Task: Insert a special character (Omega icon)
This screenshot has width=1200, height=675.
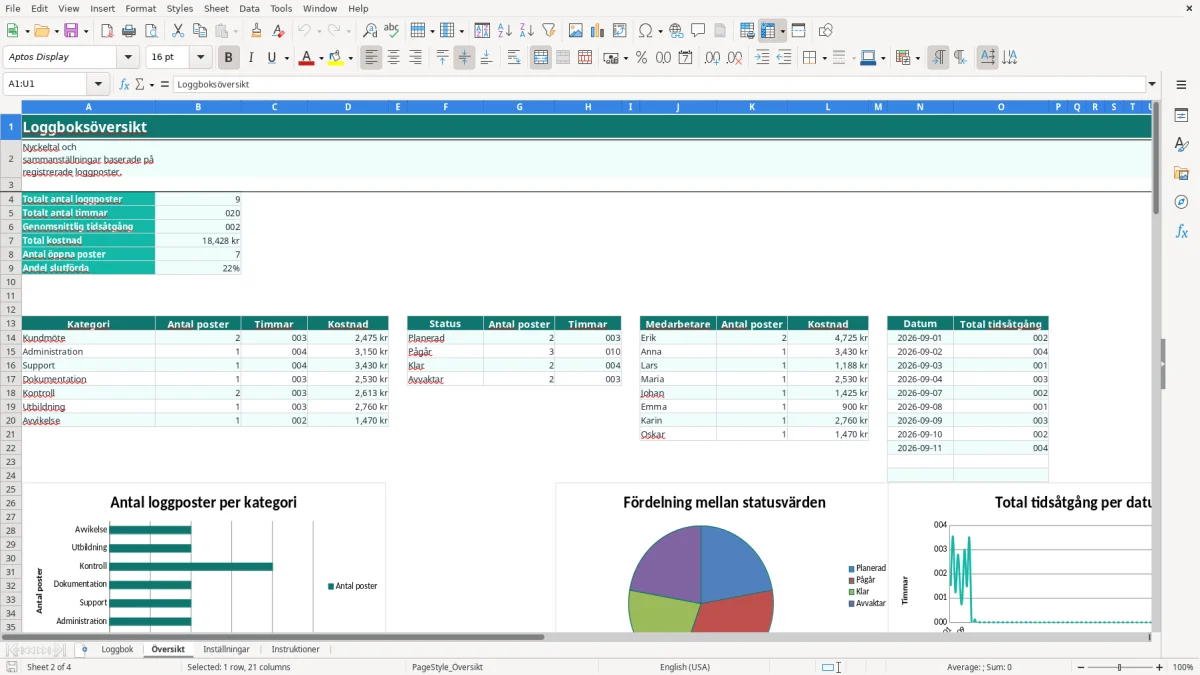Action: (x=645, y=31)
